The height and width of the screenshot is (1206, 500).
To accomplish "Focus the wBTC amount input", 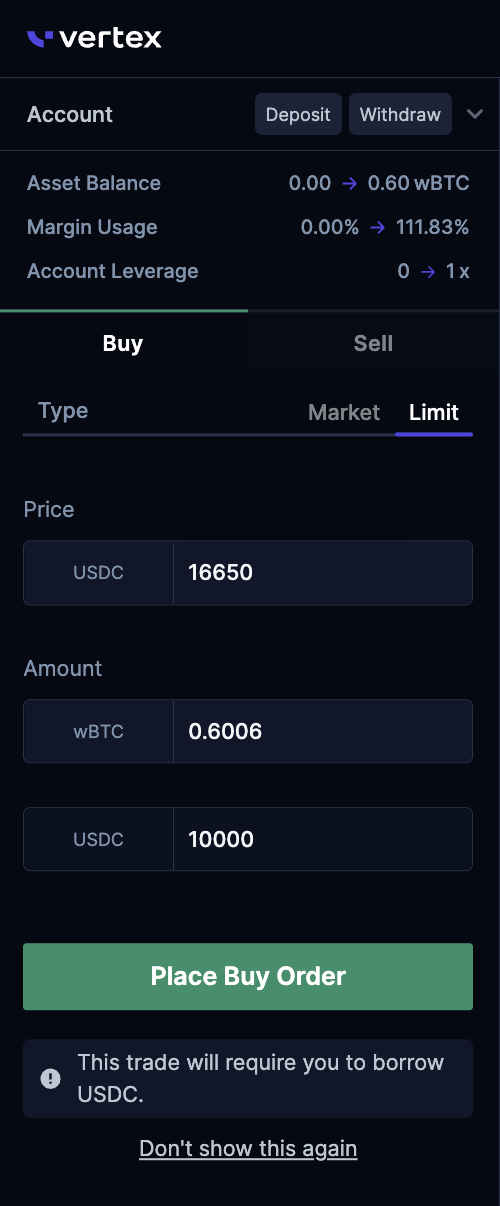I will (323, 731).
